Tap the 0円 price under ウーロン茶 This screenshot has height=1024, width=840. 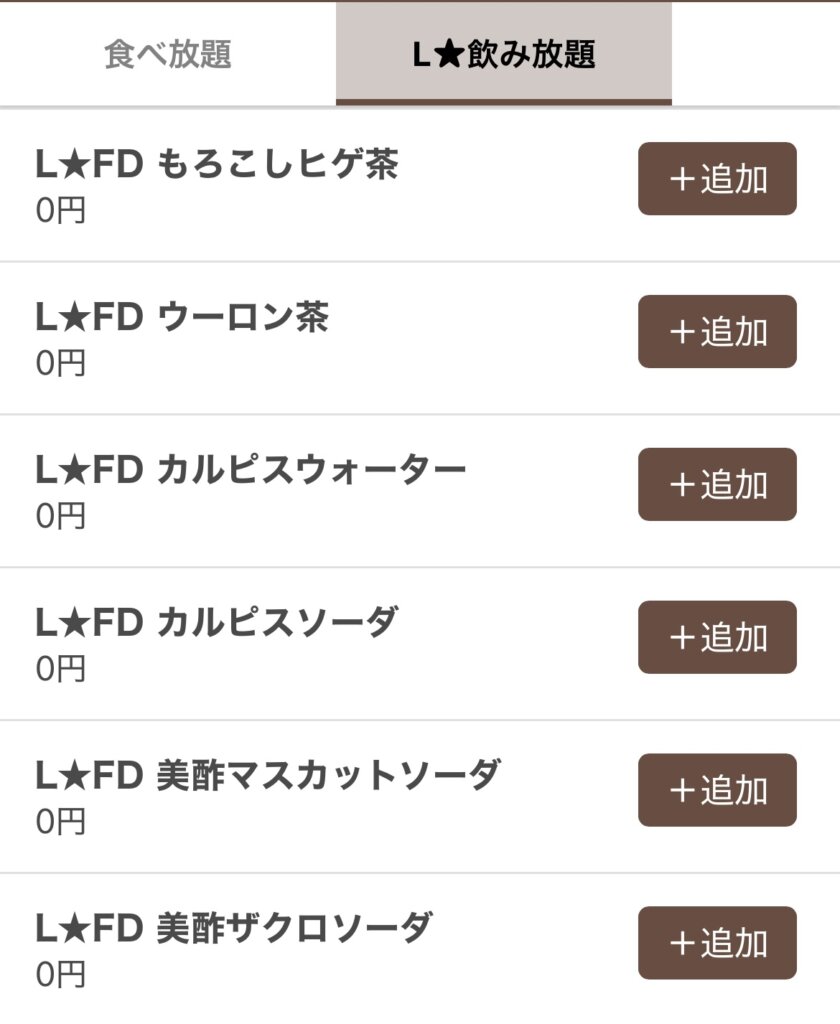[x=61, y=363]
